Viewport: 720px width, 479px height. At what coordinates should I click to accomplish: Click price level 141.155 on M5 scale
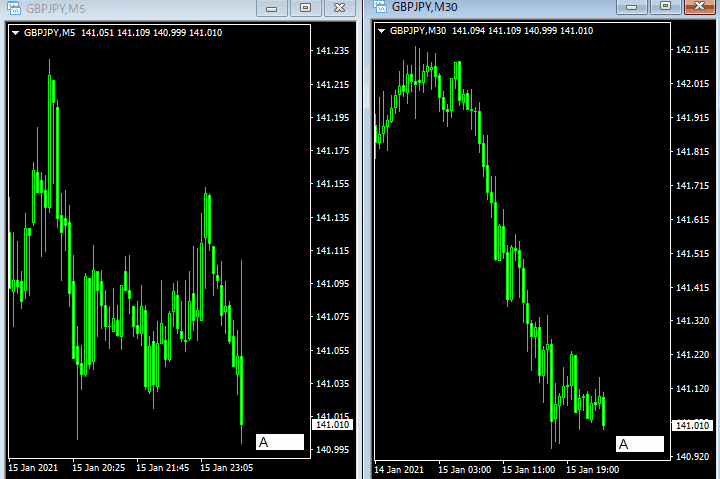click(332, 184)
